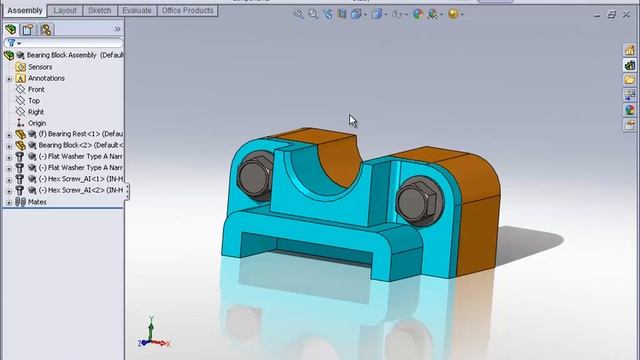Expand the Mates folder node
Image resolution: width=640 pixels, height=360 pixels.
point(9,202)
